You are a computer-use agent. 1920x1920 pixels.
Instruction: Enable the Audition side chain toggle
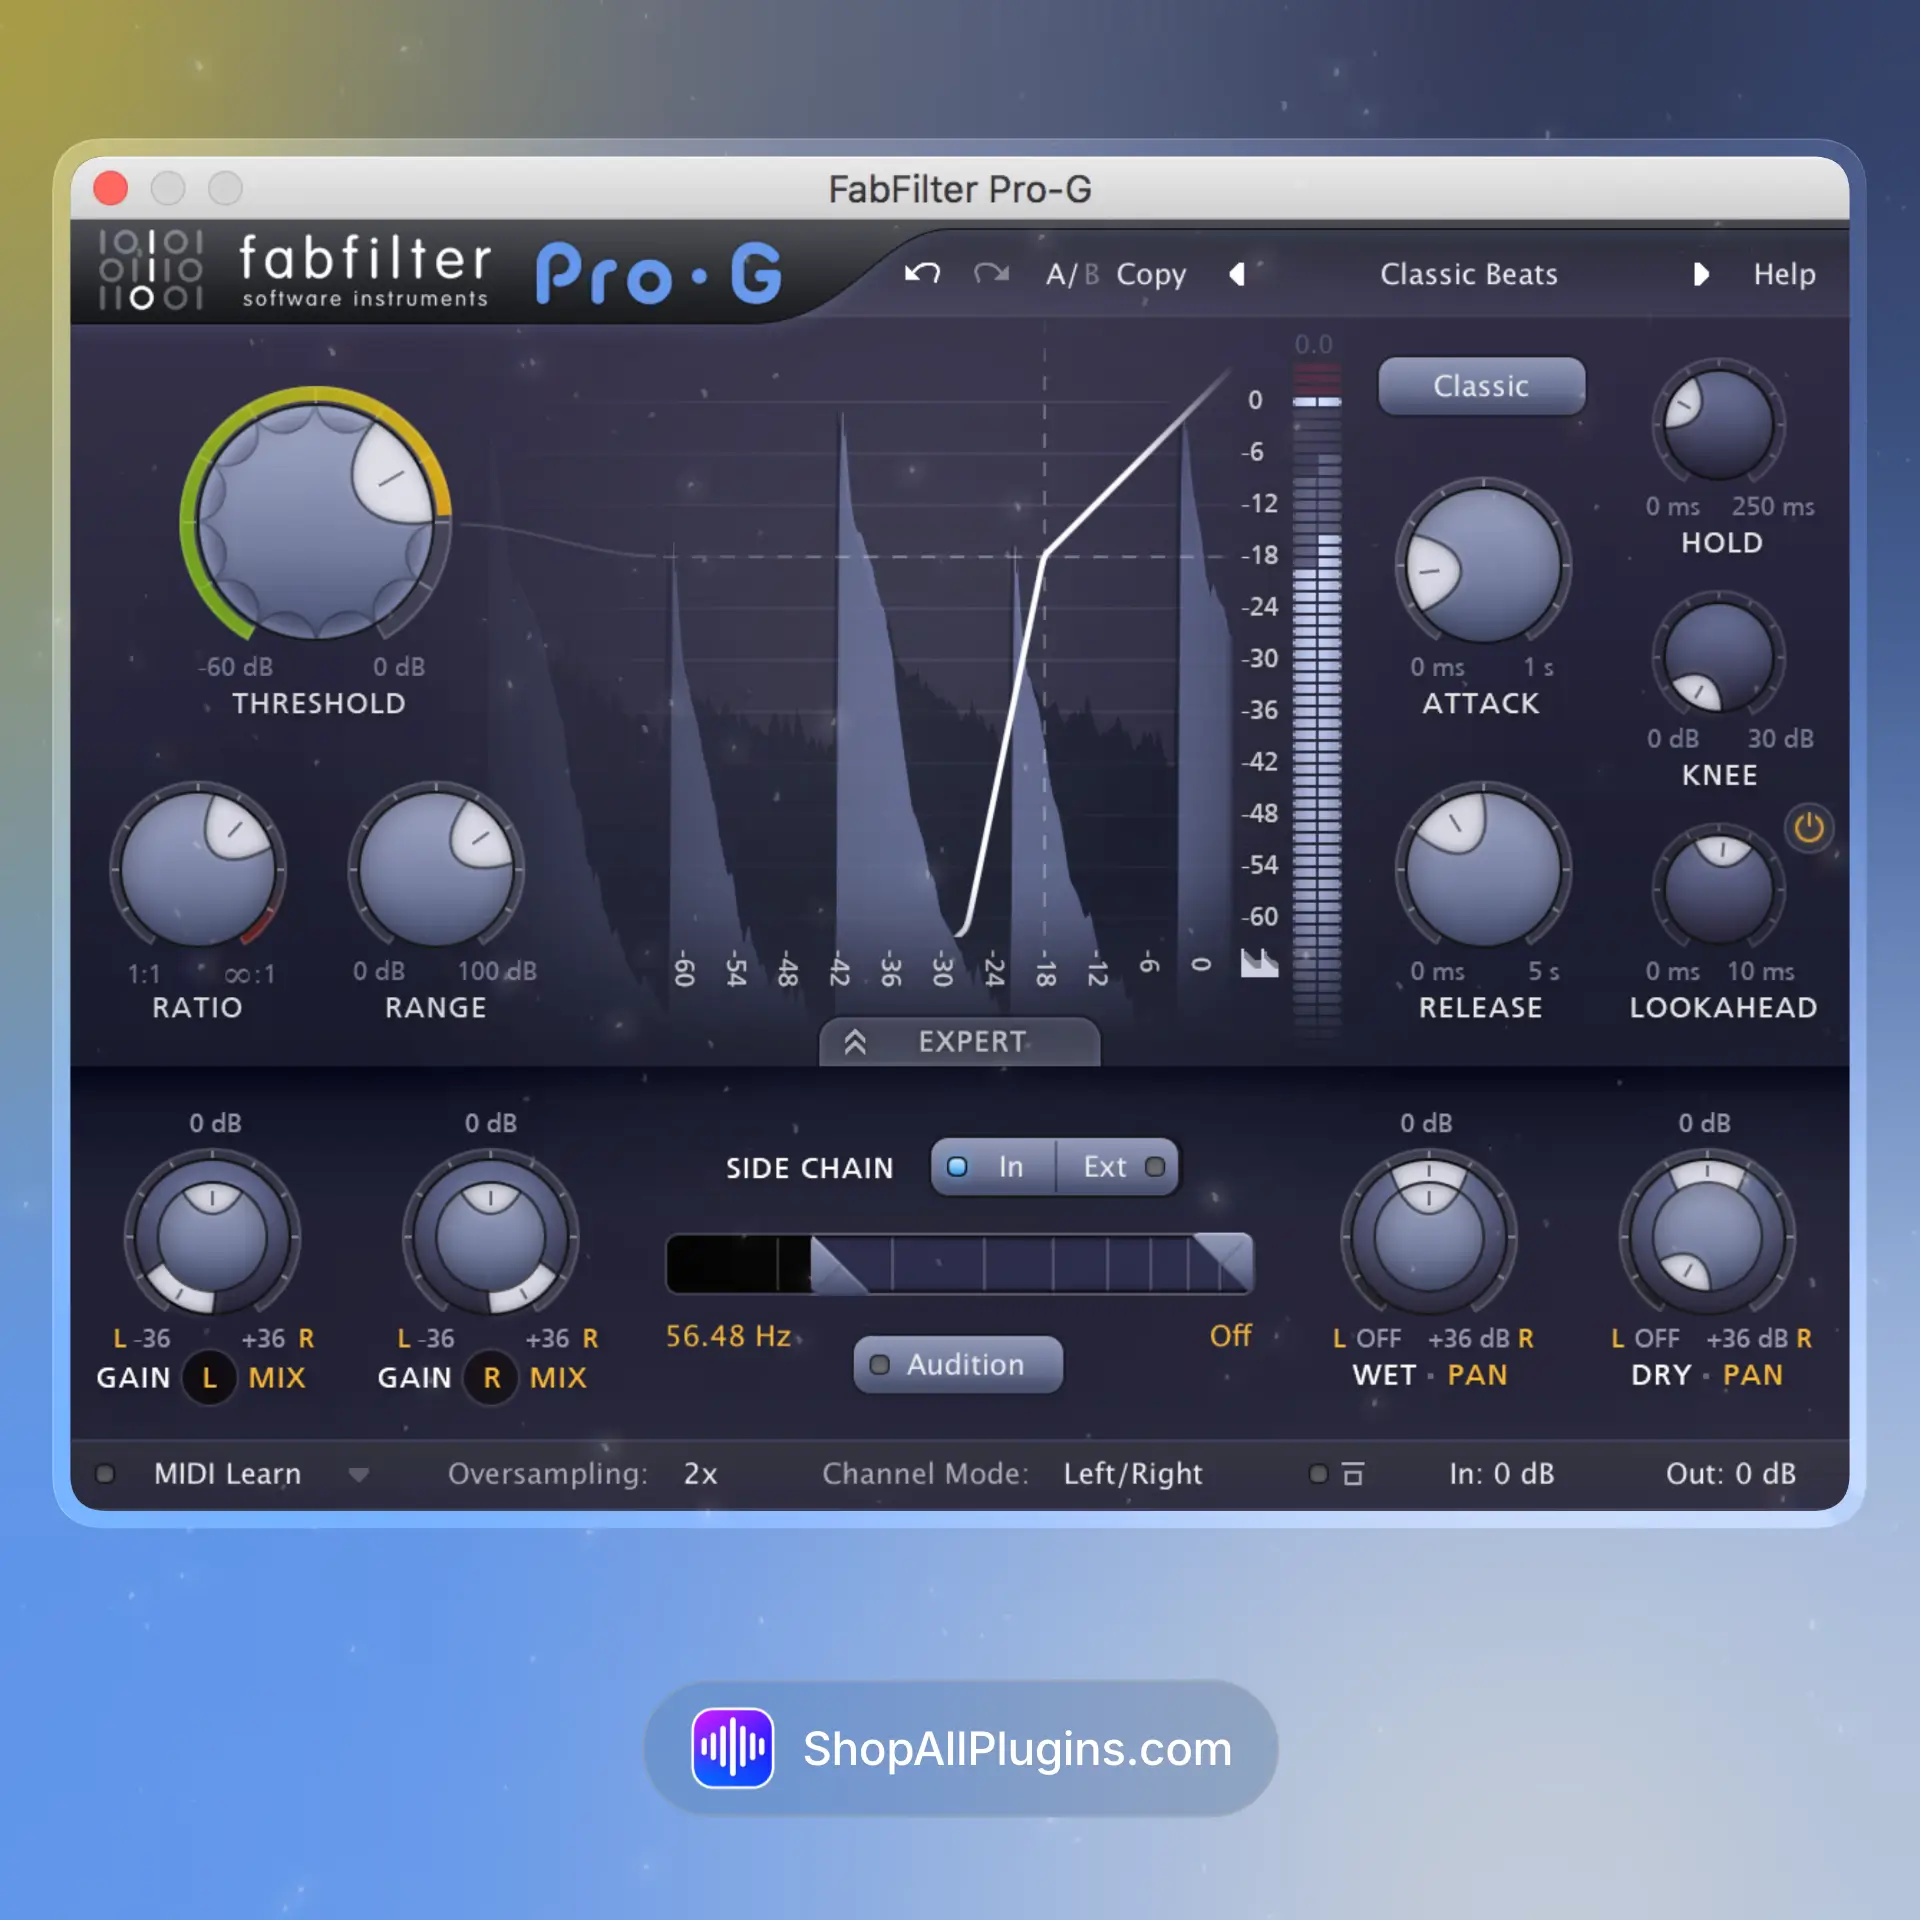(x=957, y=1365)
